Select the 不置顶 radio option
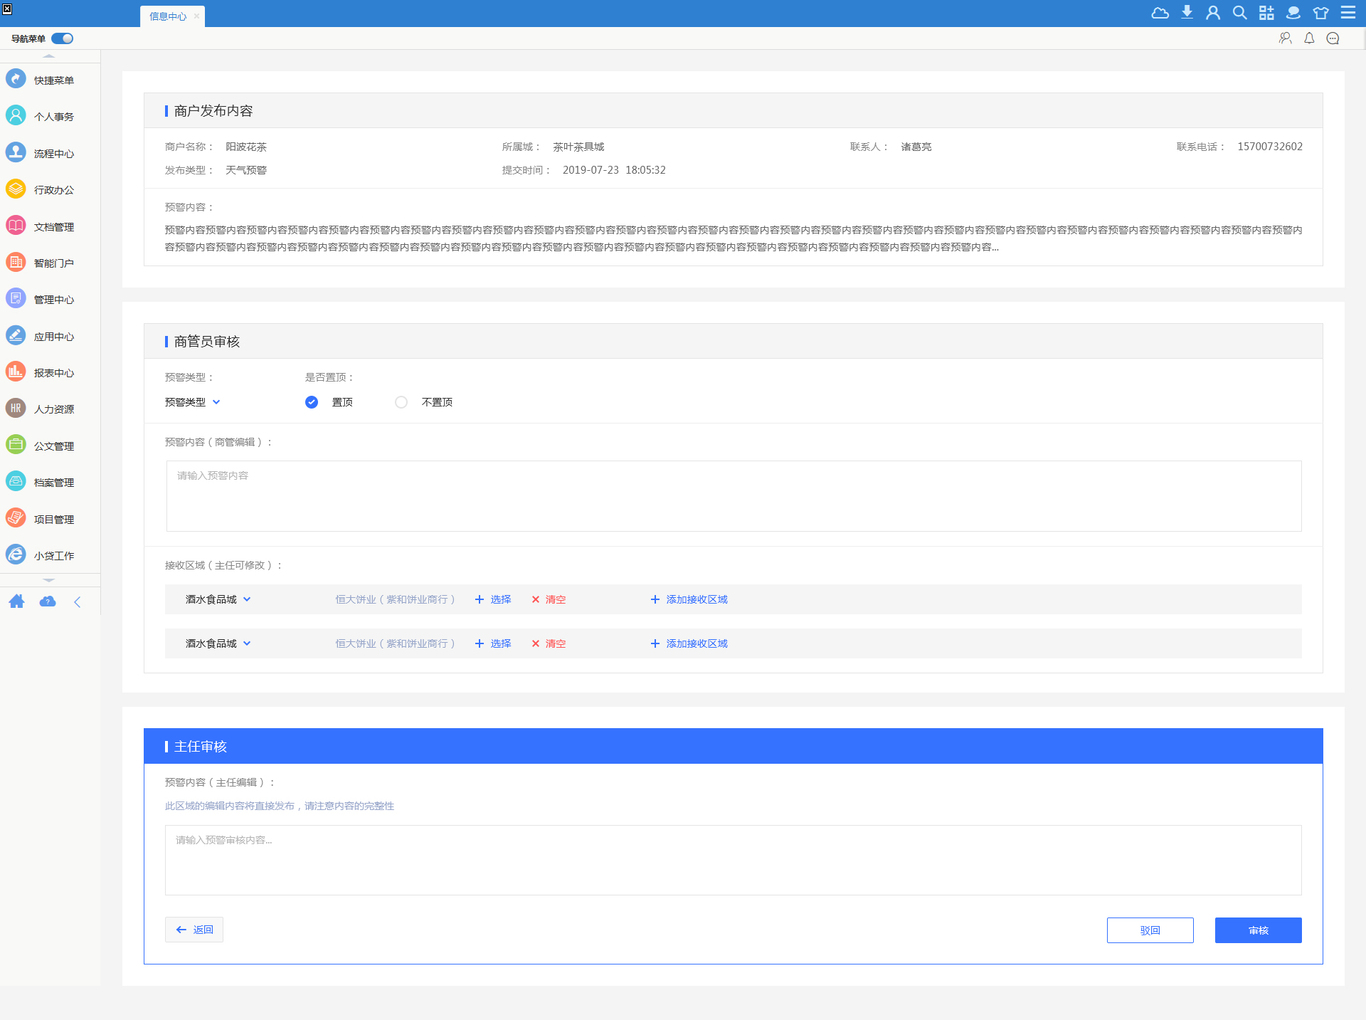 (401, 402)
